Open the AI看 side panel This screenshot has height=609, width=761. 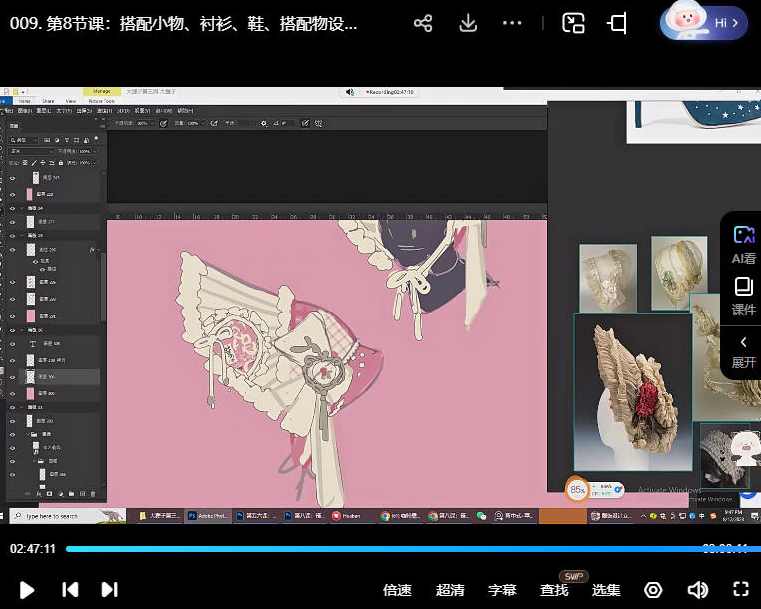pyautogui.click(x=743, y=244)
